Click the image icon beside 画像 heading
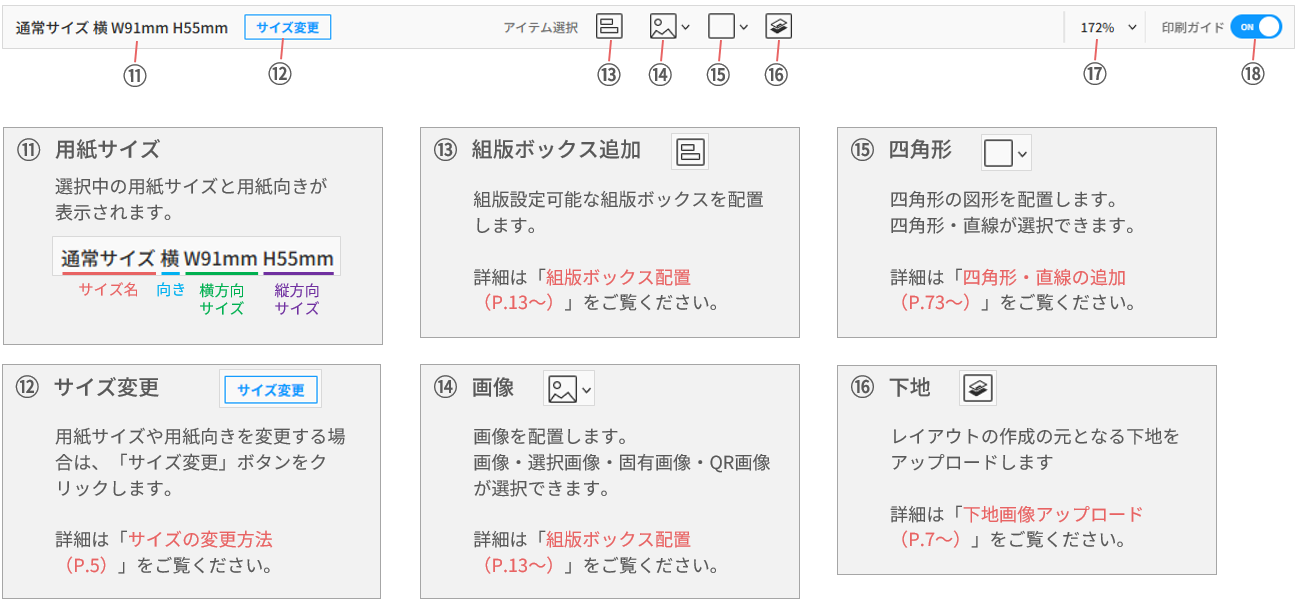This screenshot has width=1300, height=605. pos(562,389)
